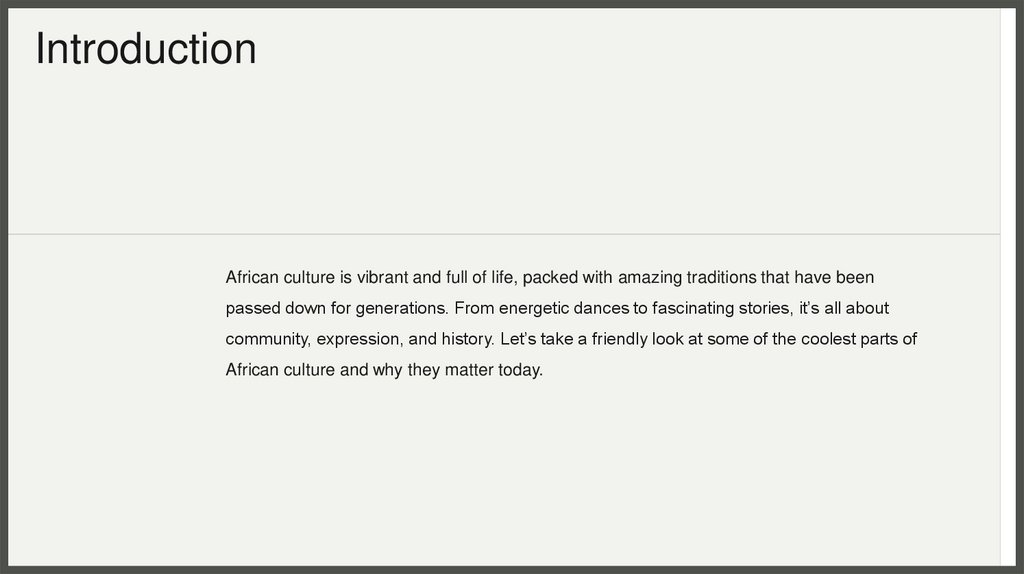Click the words "all about" ending the second line
This screenshot has width=1024, height=574.
click(x=857, y=308)
